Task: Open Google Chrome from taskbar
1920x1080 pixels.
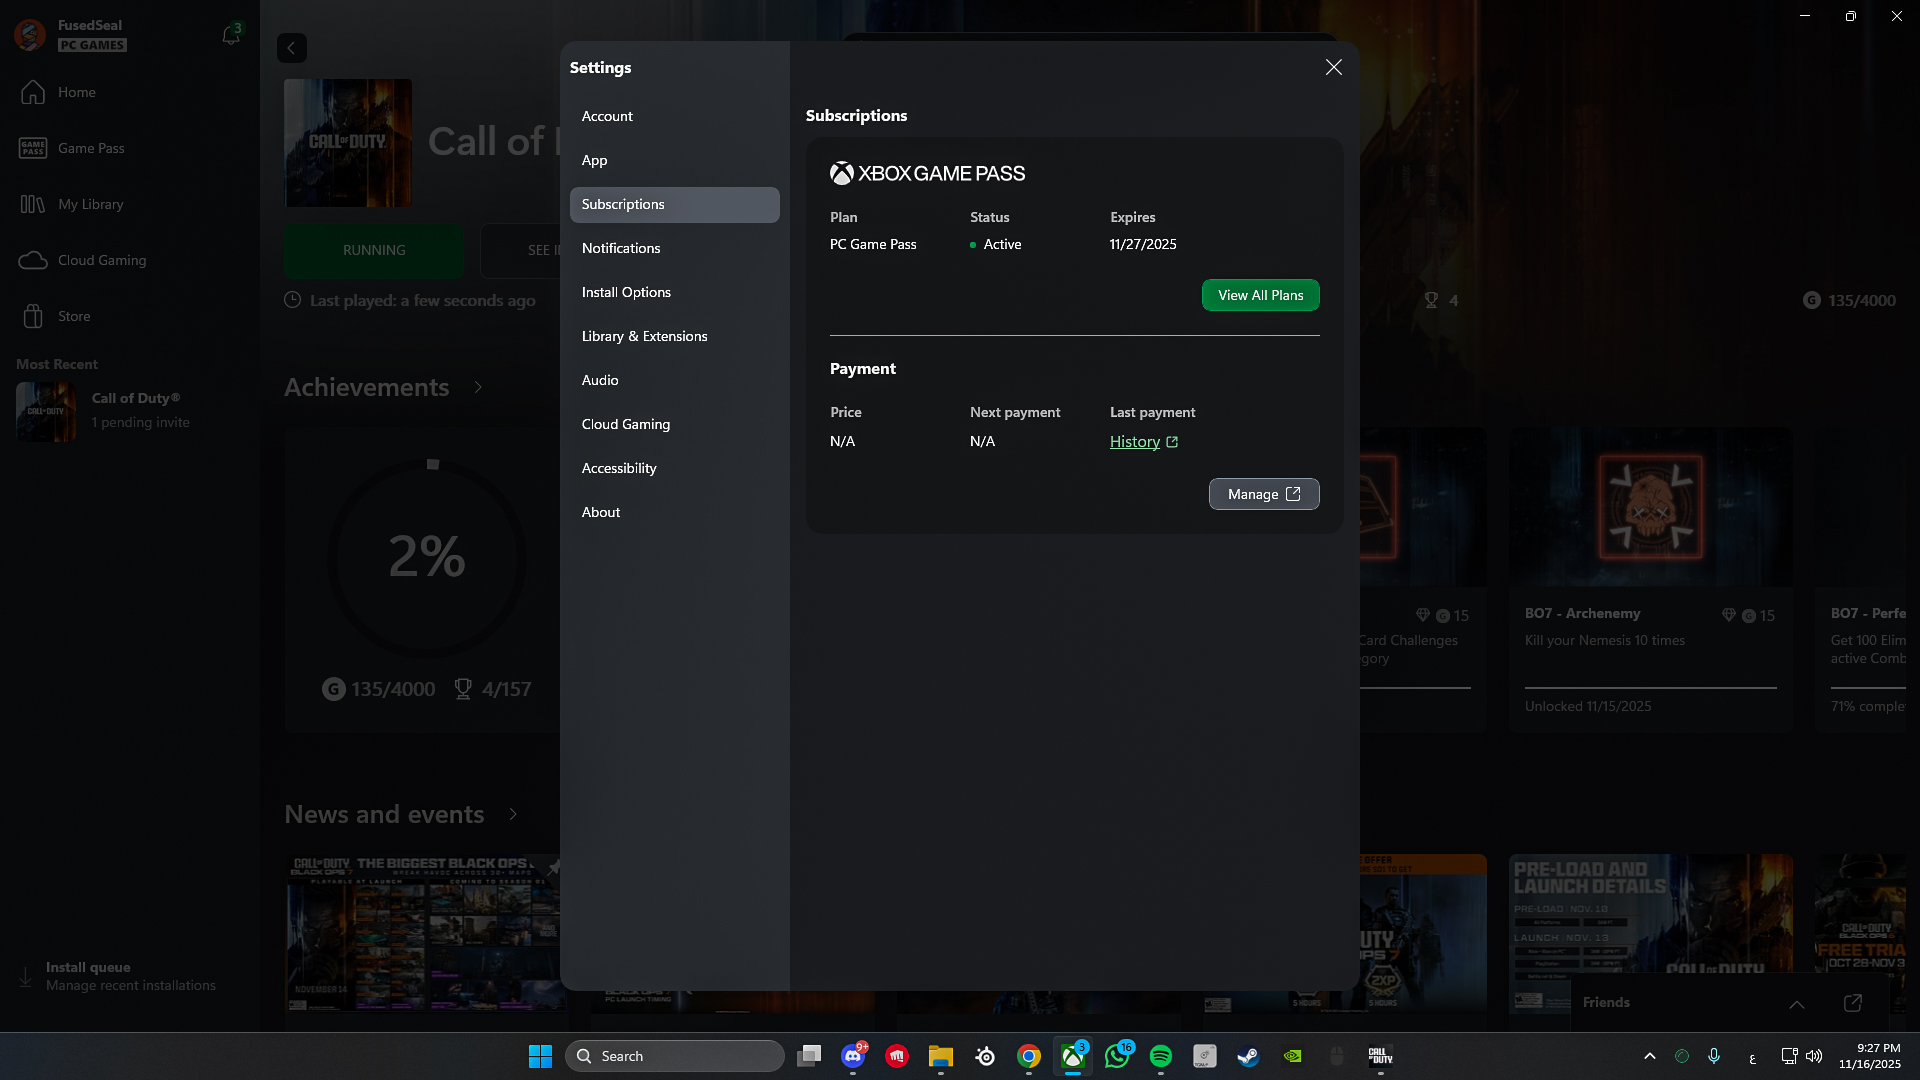Action: pos(1029,1056)
